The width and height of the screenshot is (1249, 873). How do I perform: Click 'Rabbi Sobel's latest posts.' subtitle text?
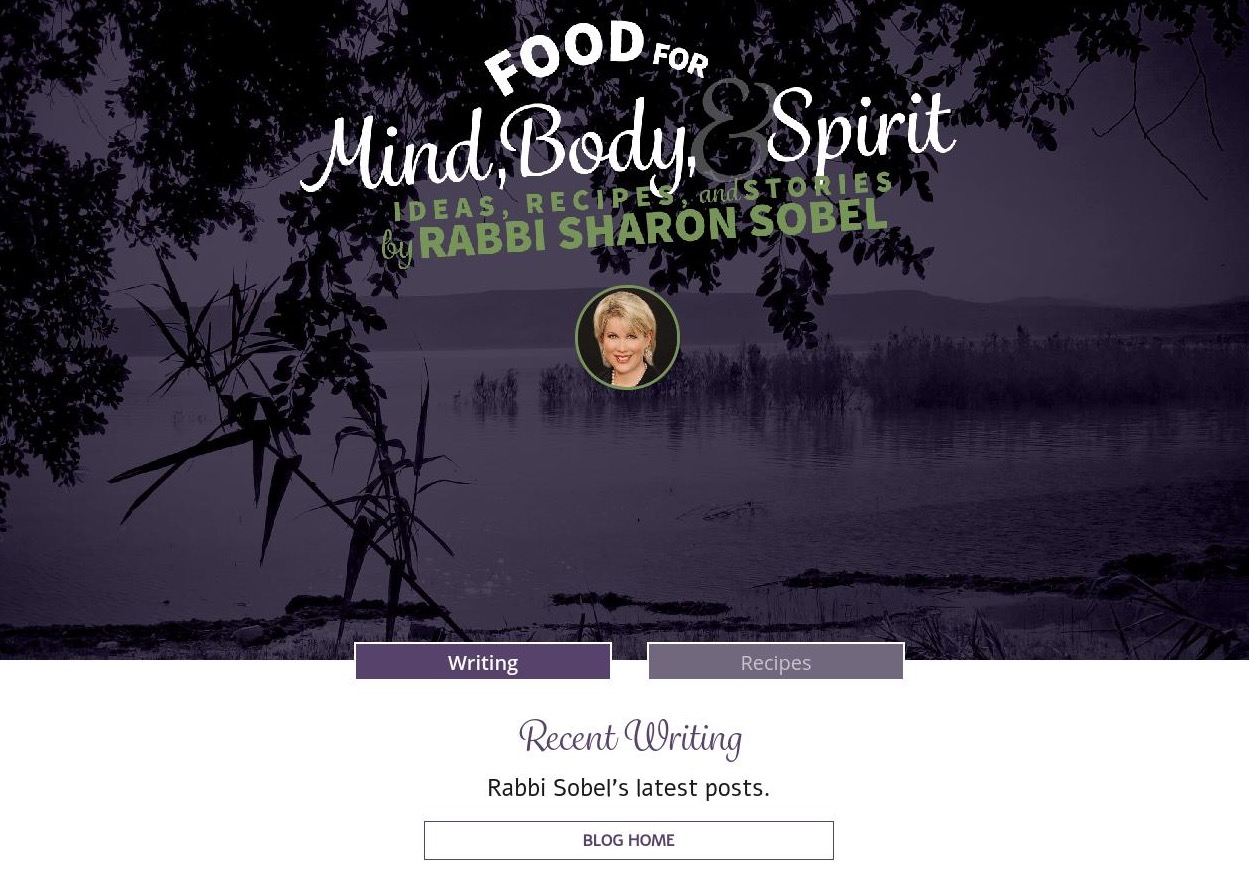628,788
